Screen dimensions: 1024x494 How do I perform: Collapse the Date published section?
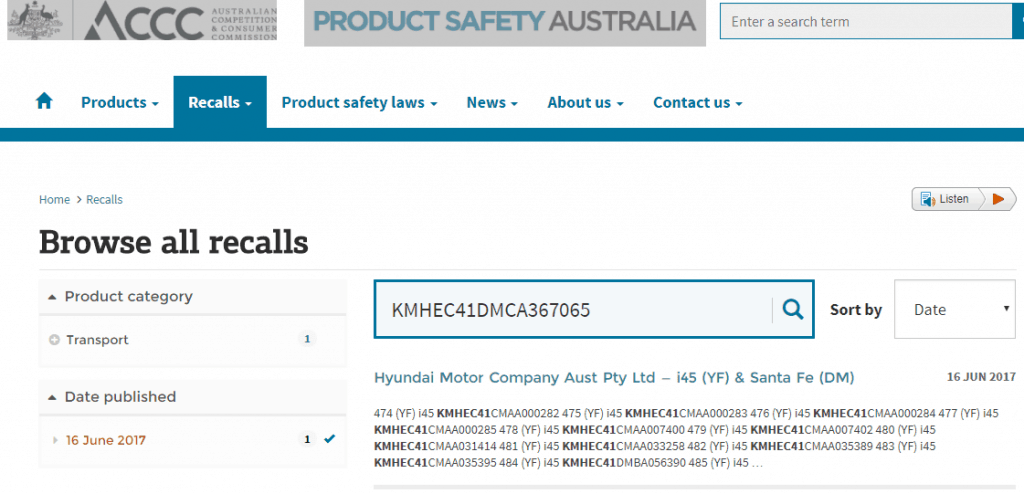(193, 397)
